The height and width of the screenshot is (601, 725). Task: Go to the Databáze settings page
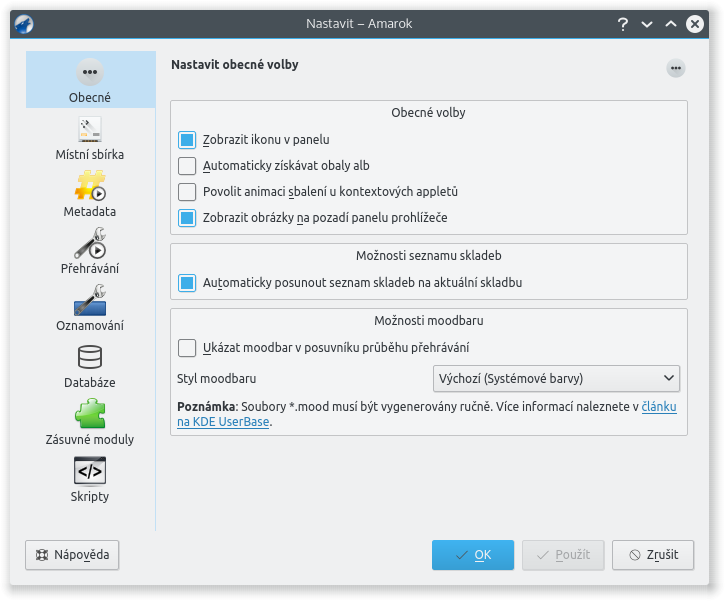pyautogui.click(x=90, y=365)
